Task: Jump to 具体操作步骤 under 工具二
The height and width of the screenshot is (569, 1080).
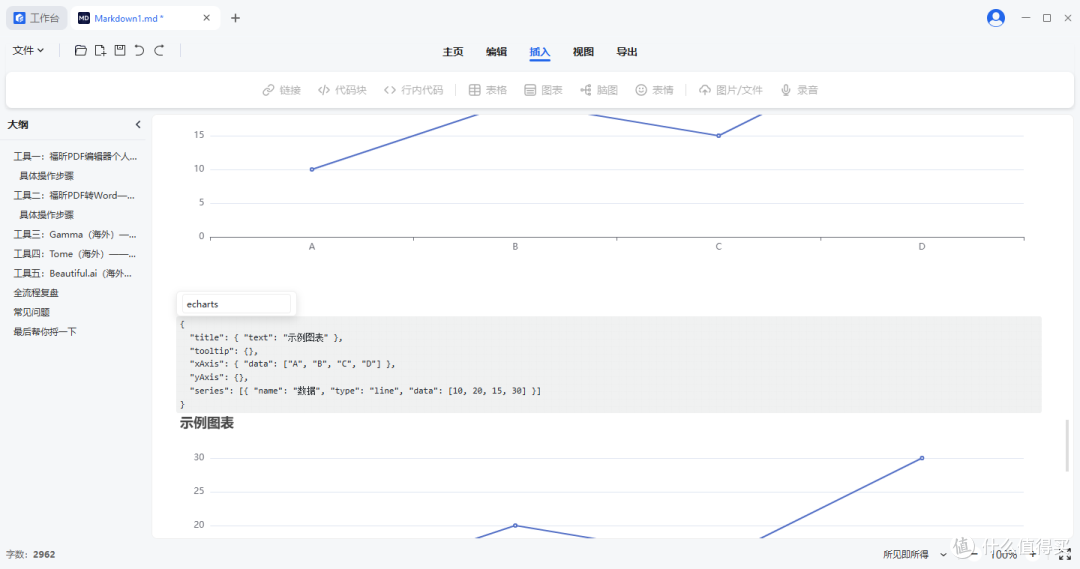Action: click(x=46, y=215)
